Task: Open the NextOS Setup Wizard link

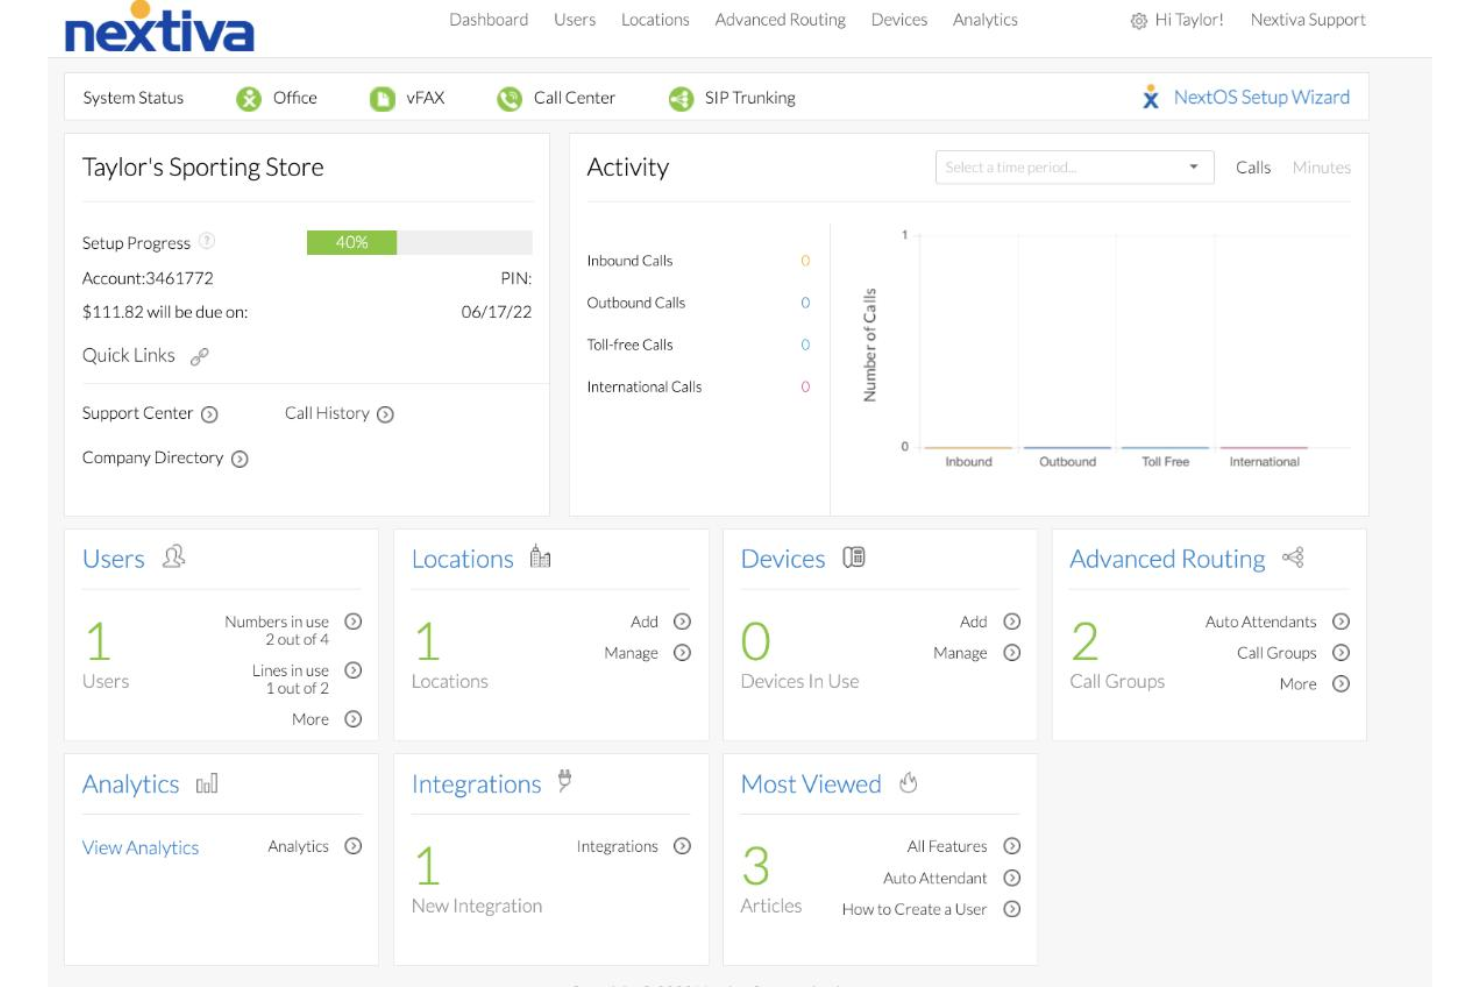Action: pyautogui.click(x=1261, y=97)
